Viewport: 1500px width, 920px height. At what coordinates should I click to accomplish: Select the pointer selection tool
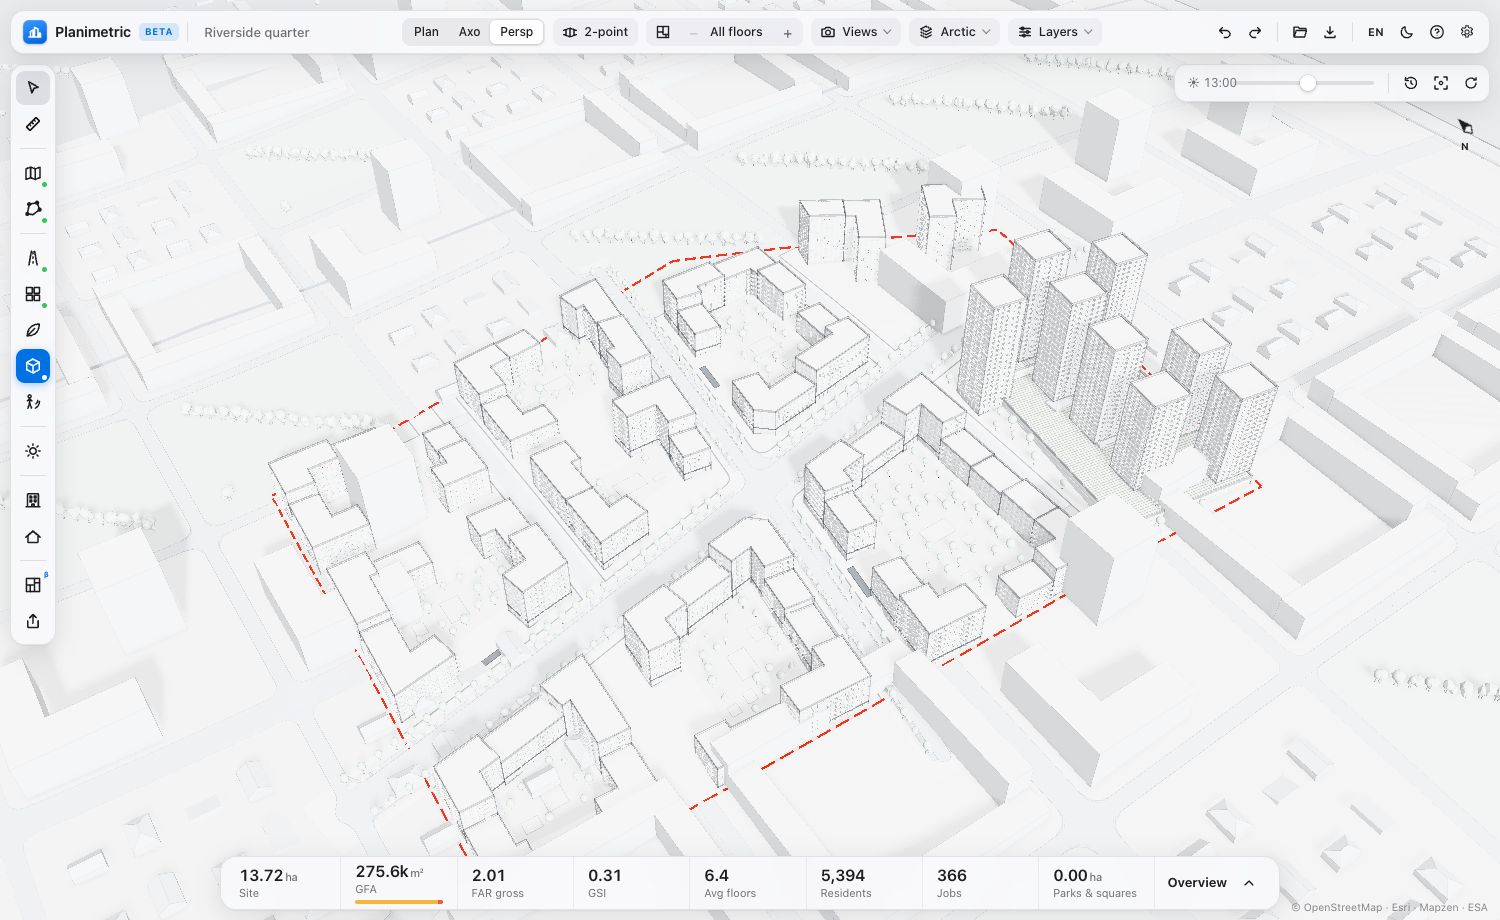click(33, 88)
